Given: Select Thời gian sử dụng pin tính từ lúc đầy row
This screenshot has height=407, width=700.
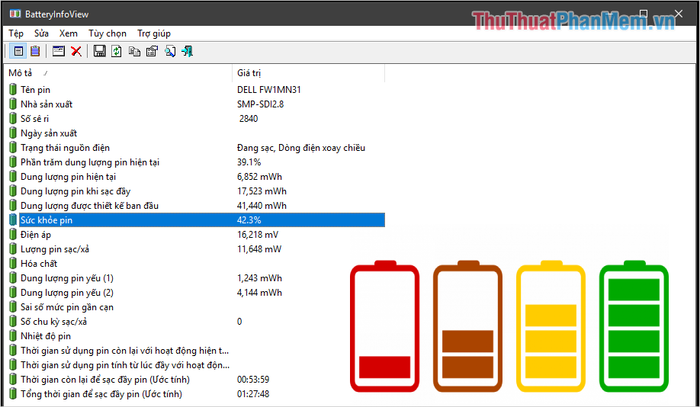Looking at the screenshot, I should (196, 365).
